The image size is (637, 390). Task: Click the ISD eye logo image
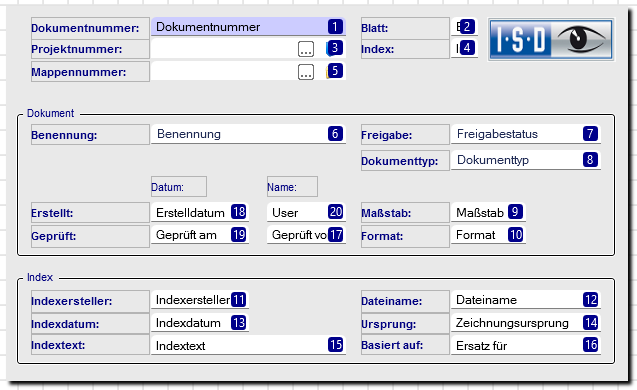(x=551, y=40)
